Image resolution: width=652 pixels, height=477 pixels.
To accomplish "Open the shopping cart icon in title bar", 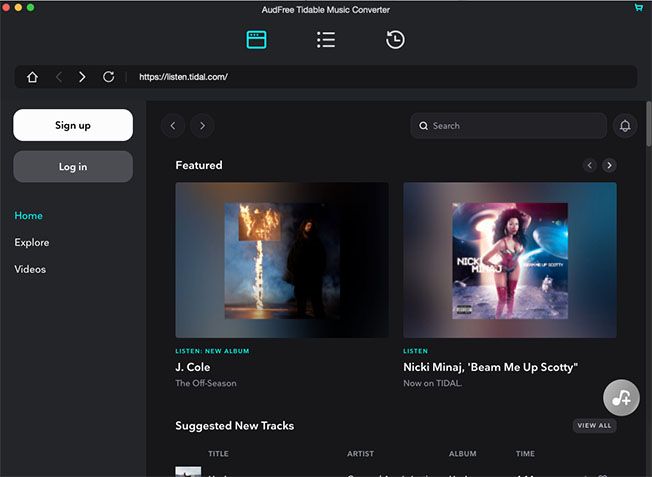I will [638, 7].
